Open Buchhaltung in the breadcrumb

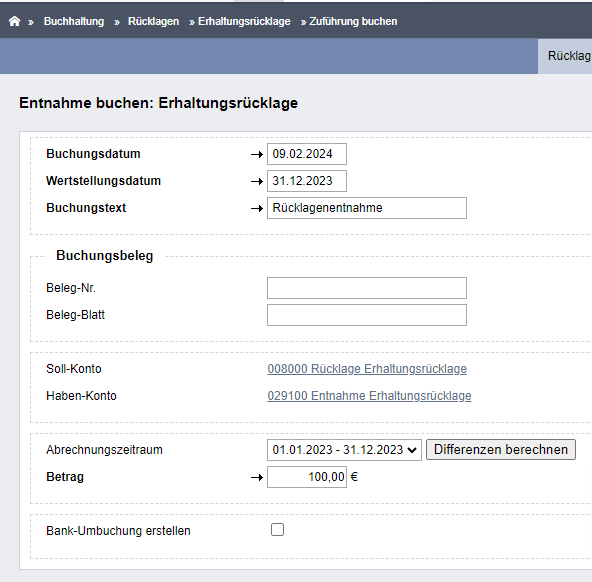[74, 22]
